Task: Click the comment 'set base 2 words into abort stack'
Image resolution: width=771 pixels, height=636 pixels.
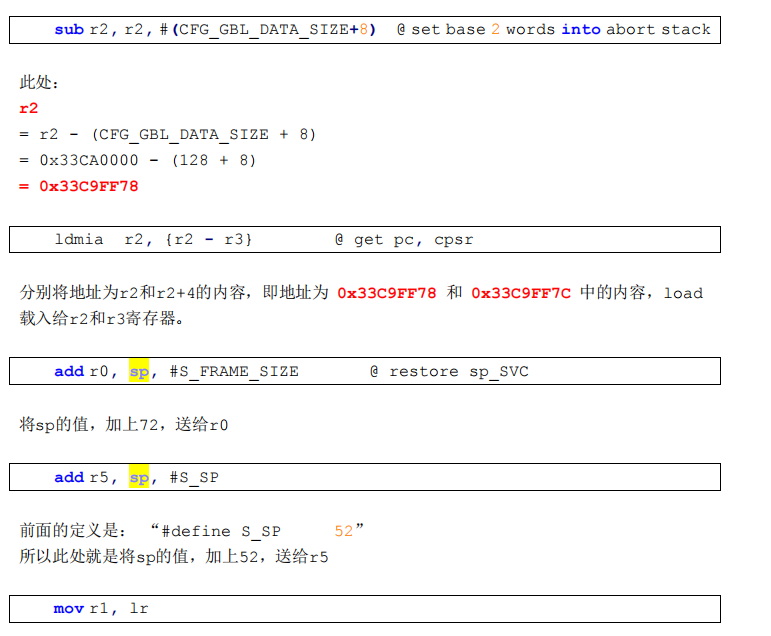Action: pyautogui.click(x=561, y=30)
